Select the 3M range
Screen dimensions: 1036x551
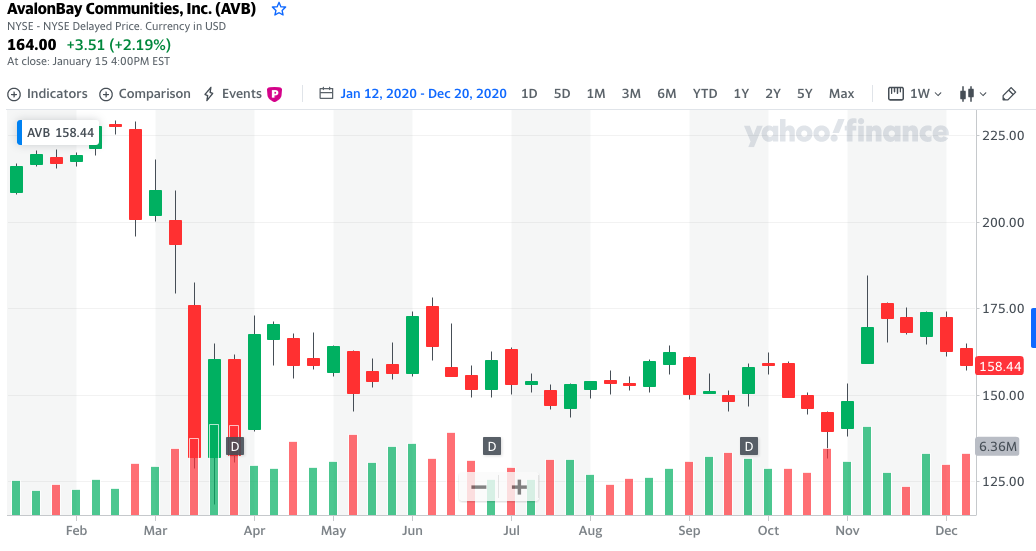[x=631, y=94]
